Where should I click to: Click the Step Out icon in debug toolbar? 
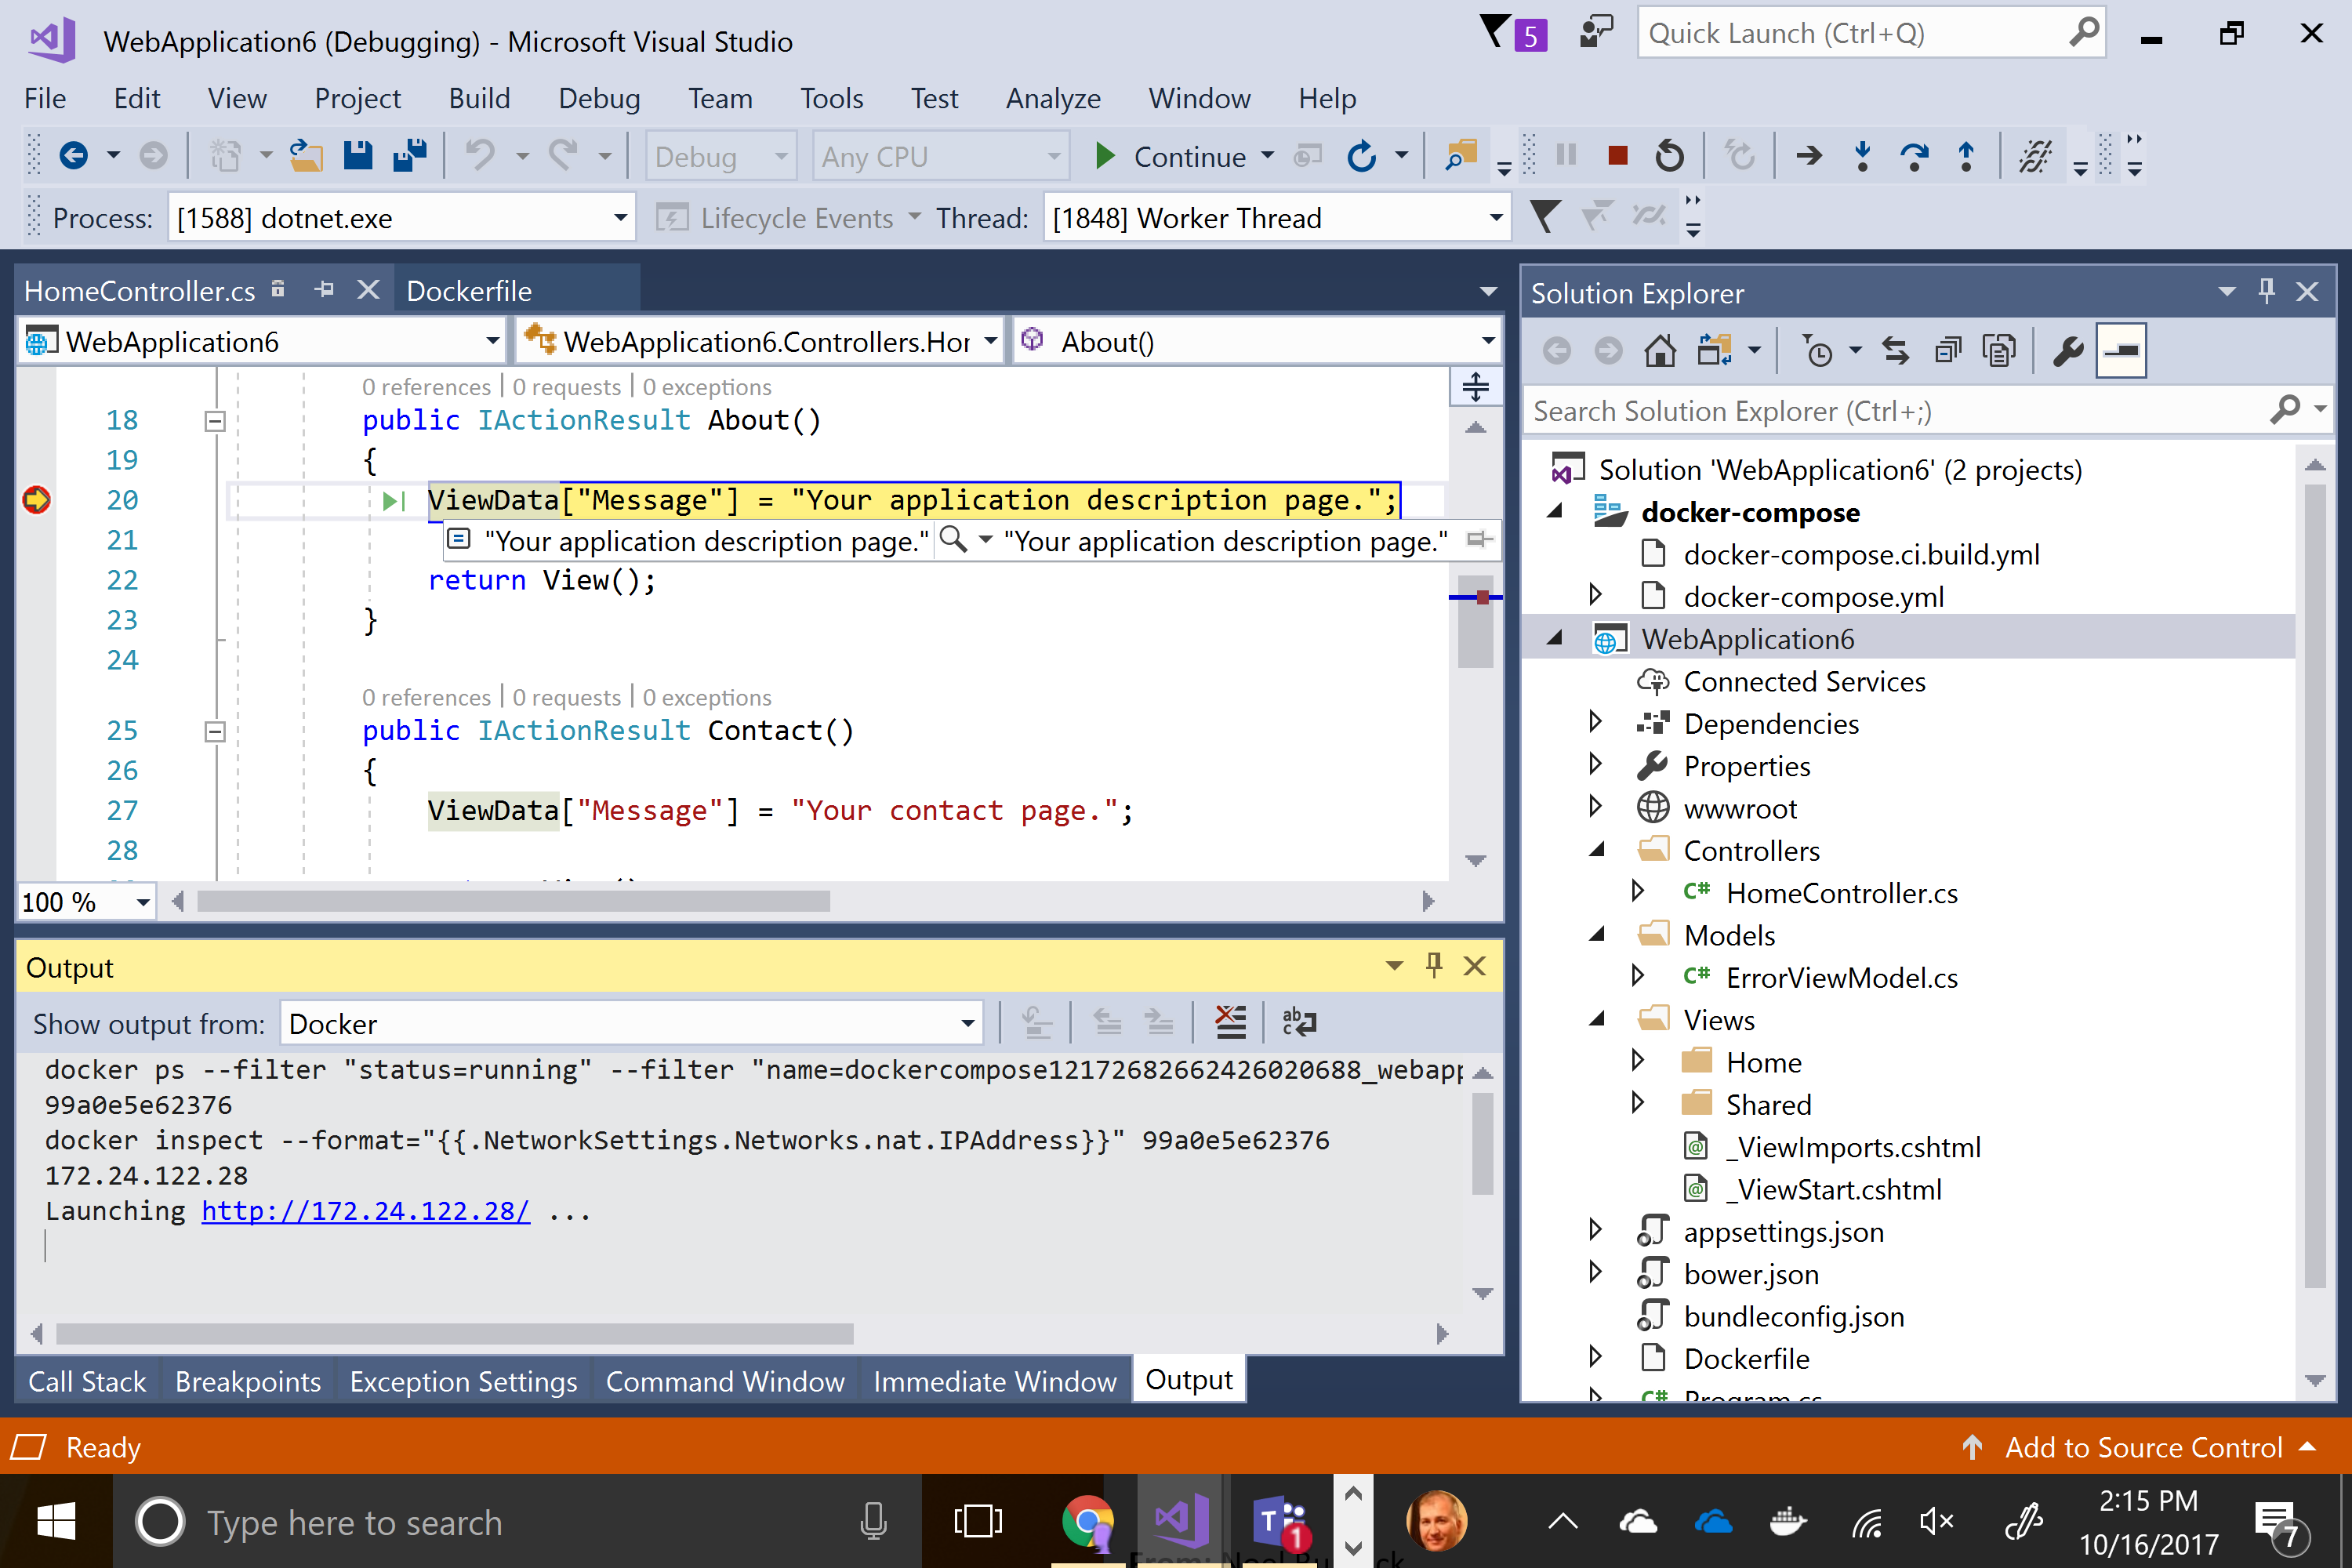tap(1965, 158)
